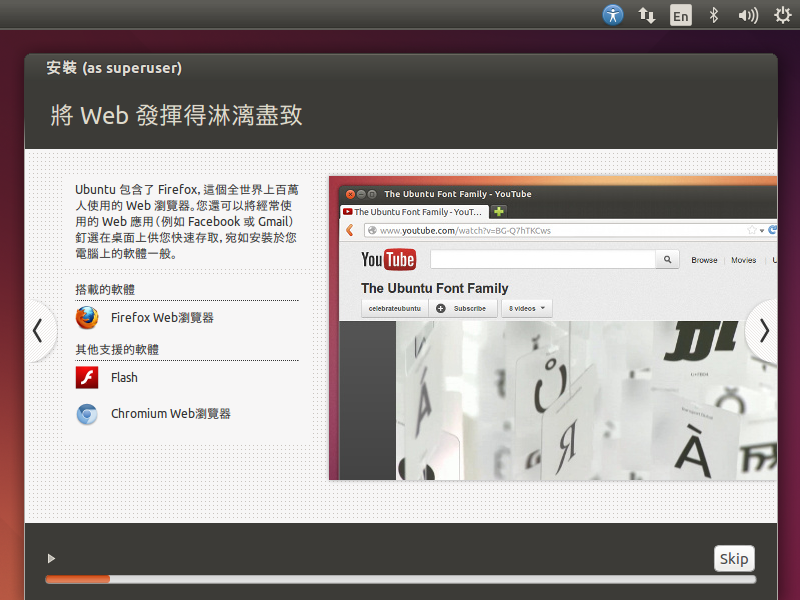Viewport: 800px width, 600px height.
Task: Click the YouTube logo in the screenshot
Action: click(x=388, y=260)
